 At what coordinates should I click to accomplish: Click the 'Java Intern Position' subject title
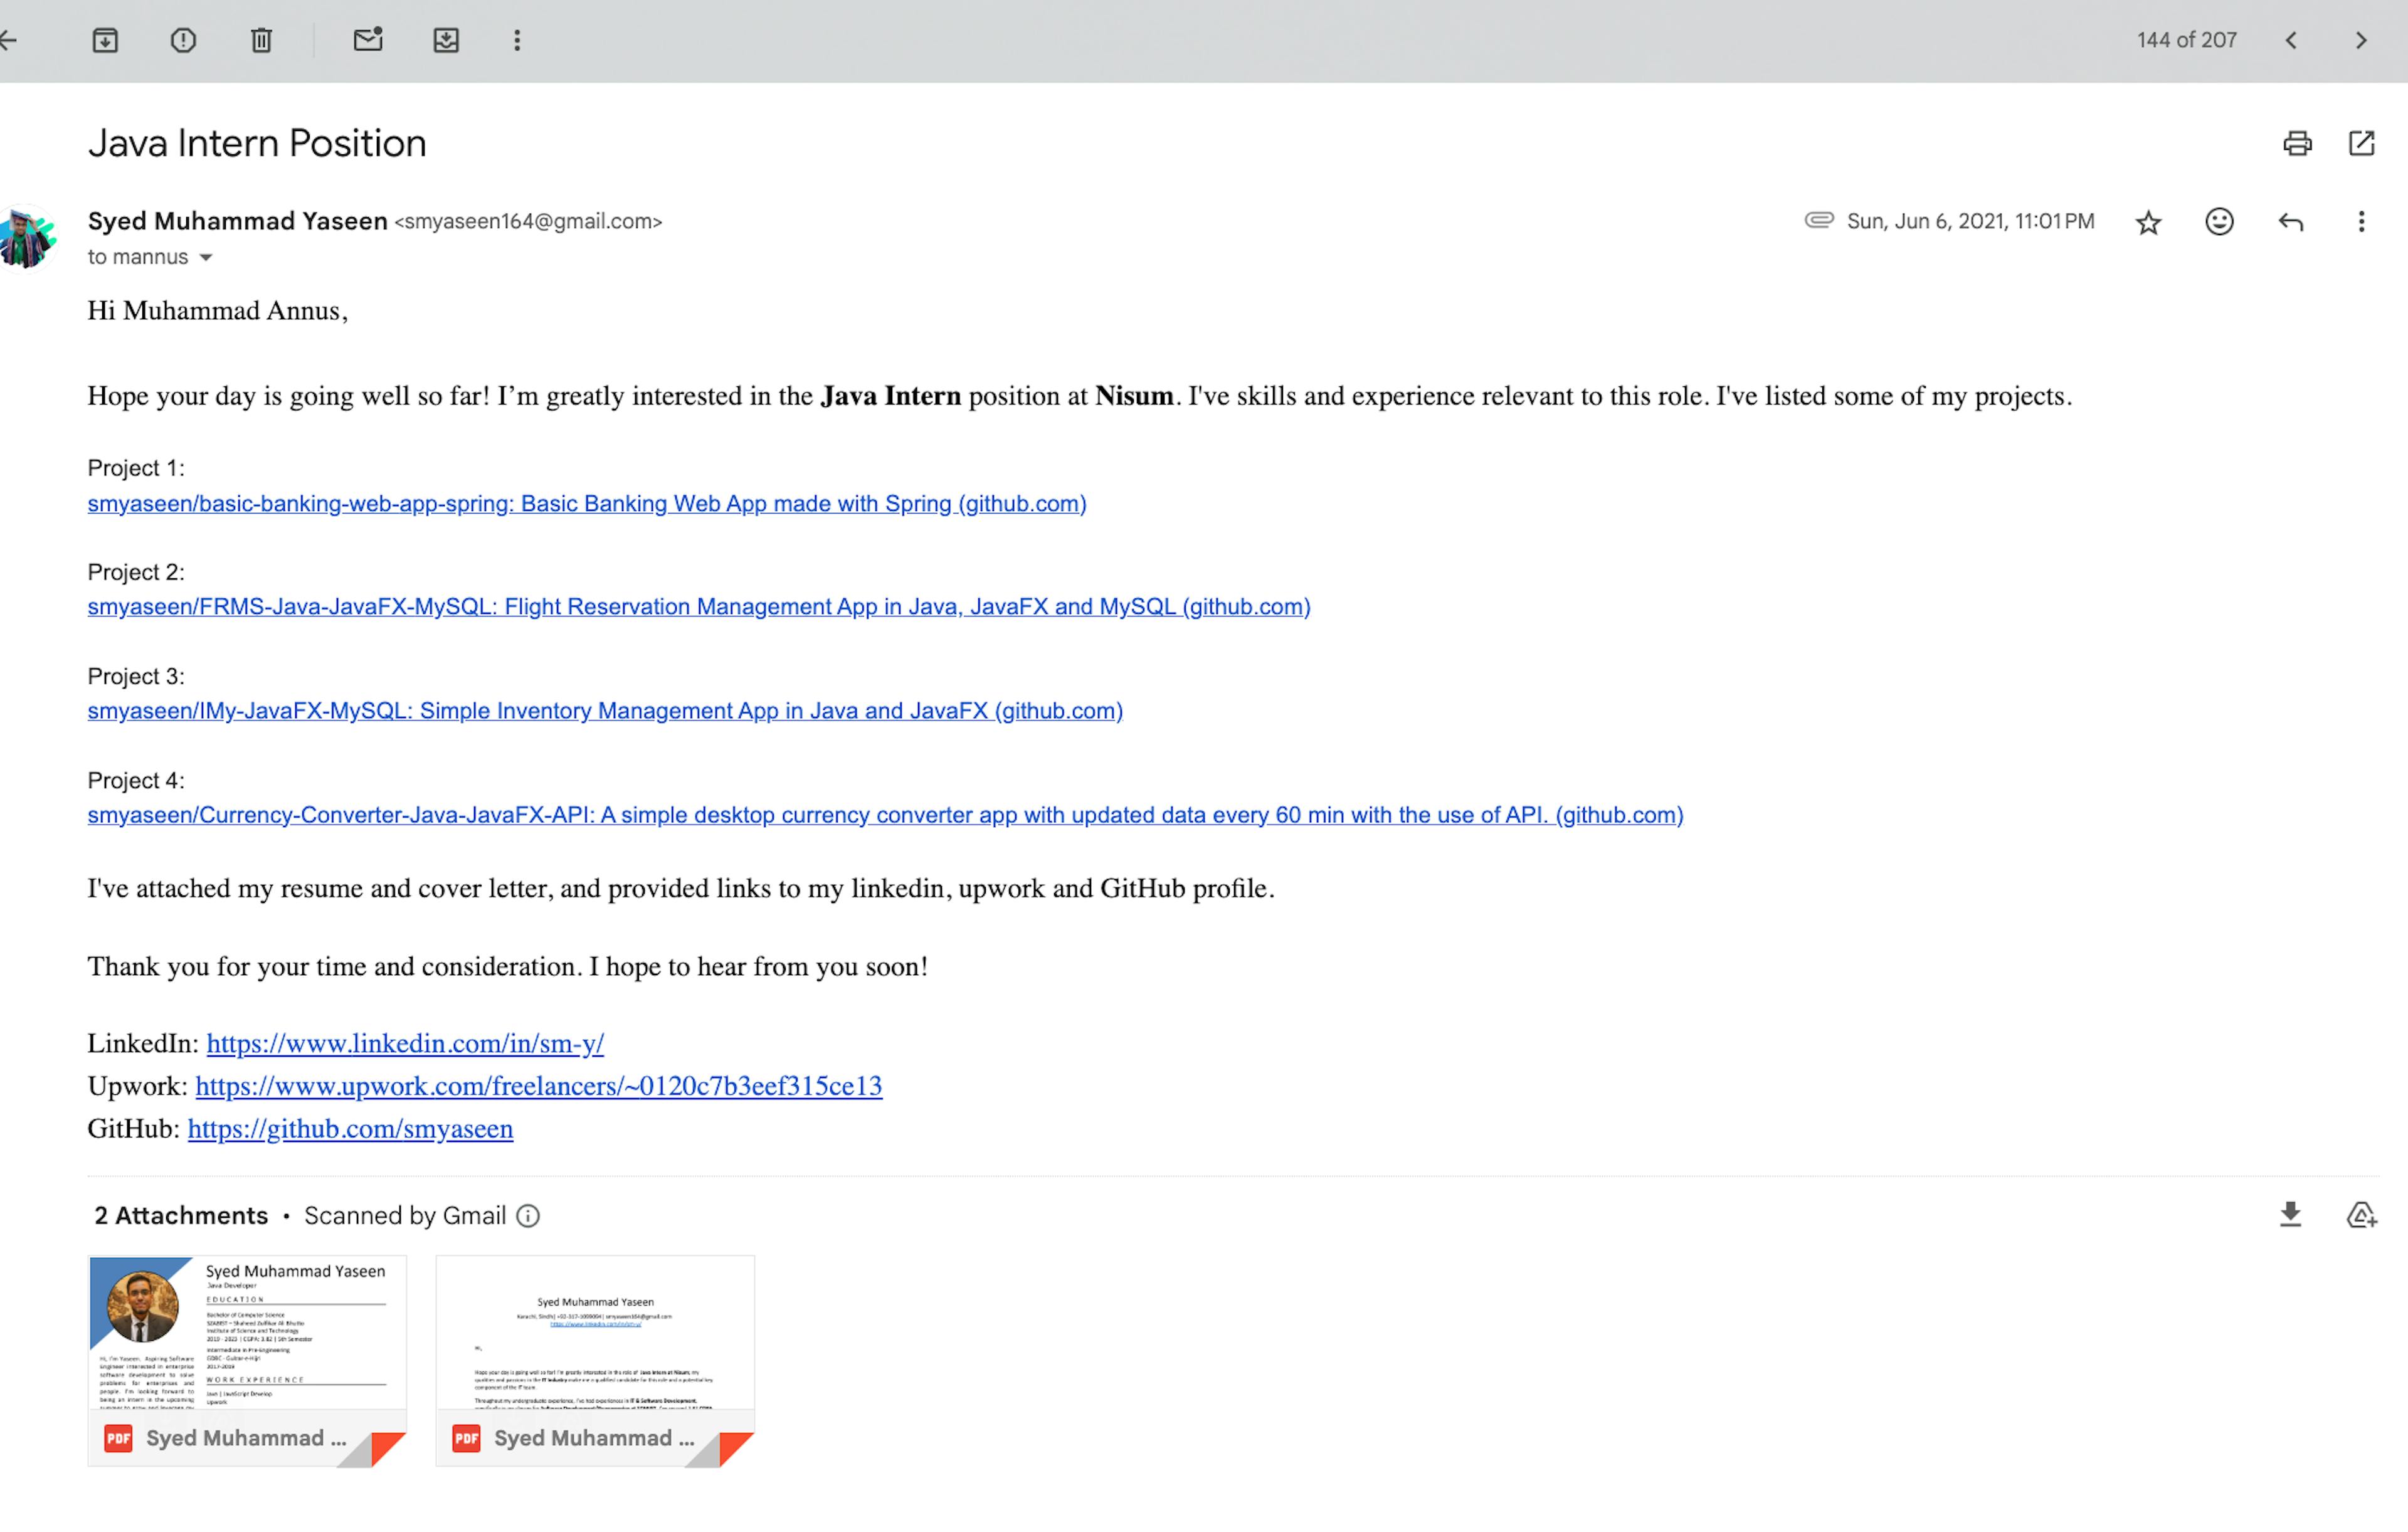257,144
